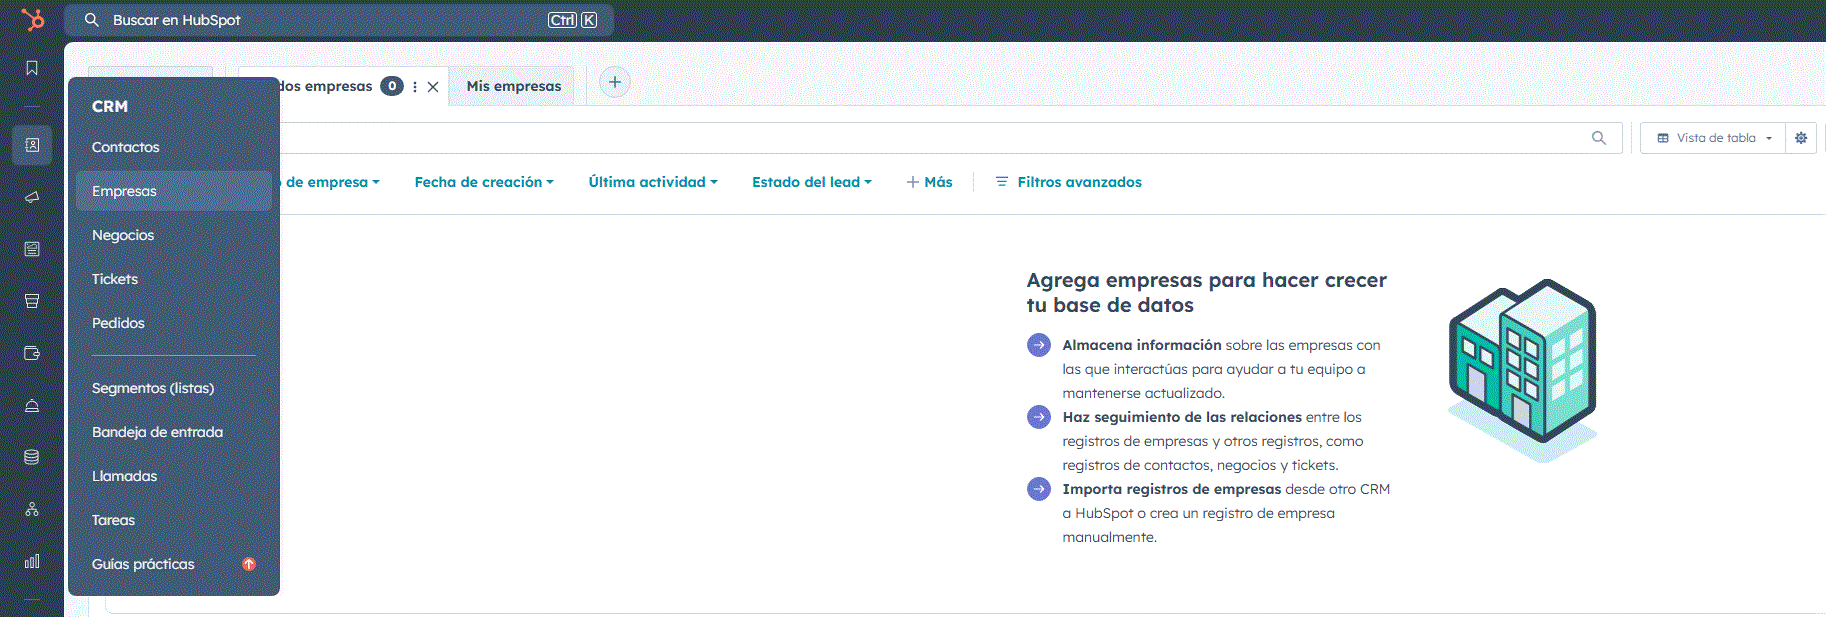Click the buildings illustration
1826x617 pixels.
[x=1522, y=370]
